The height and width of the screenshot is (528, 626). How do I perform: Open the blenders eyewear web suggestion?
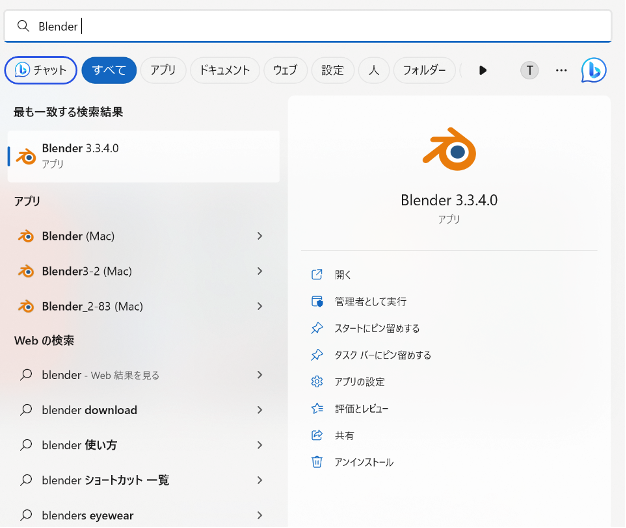click(144, 516)
